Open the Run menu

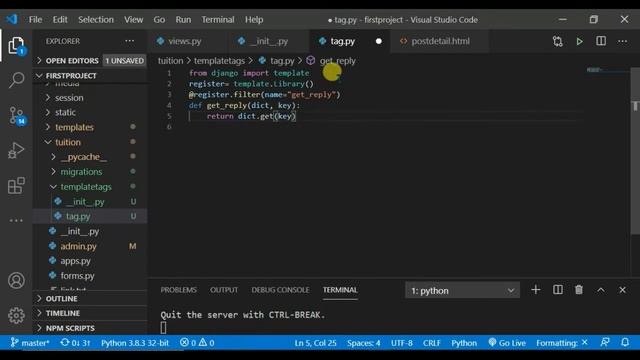point(183,20)
